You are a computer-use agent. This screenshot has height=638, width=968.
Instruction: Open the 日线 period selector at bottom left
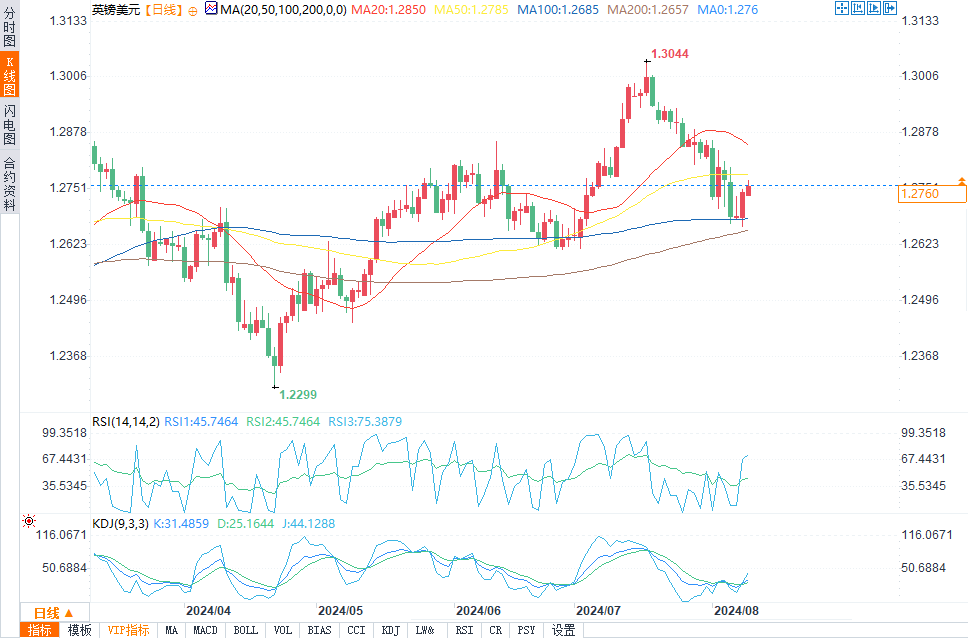[54, 613]
